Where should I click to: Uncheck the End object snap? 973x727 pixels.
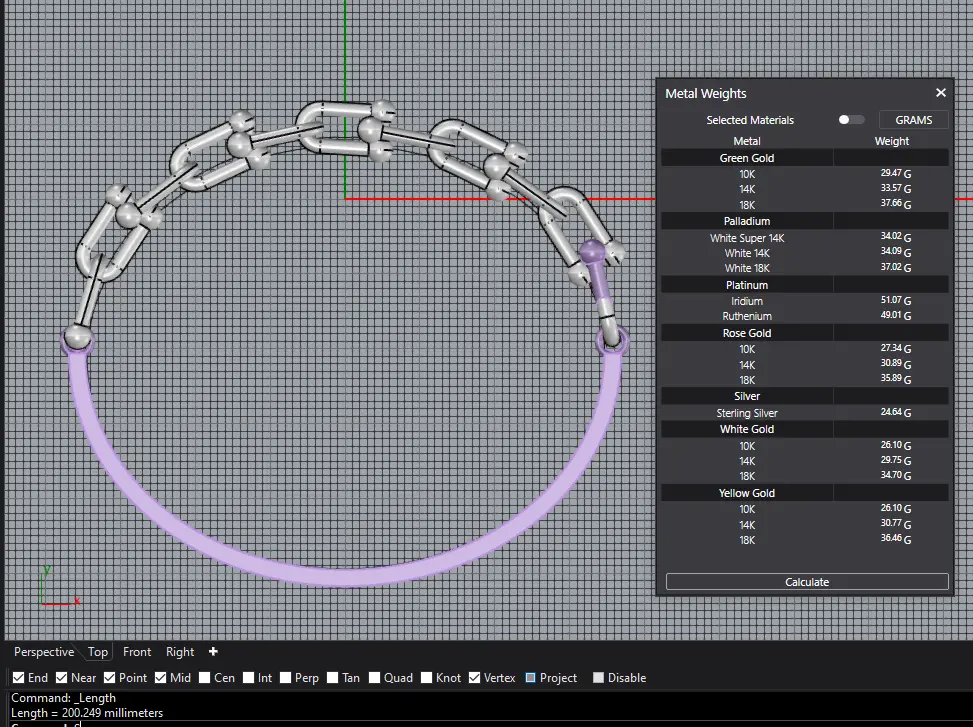point(18,678)
